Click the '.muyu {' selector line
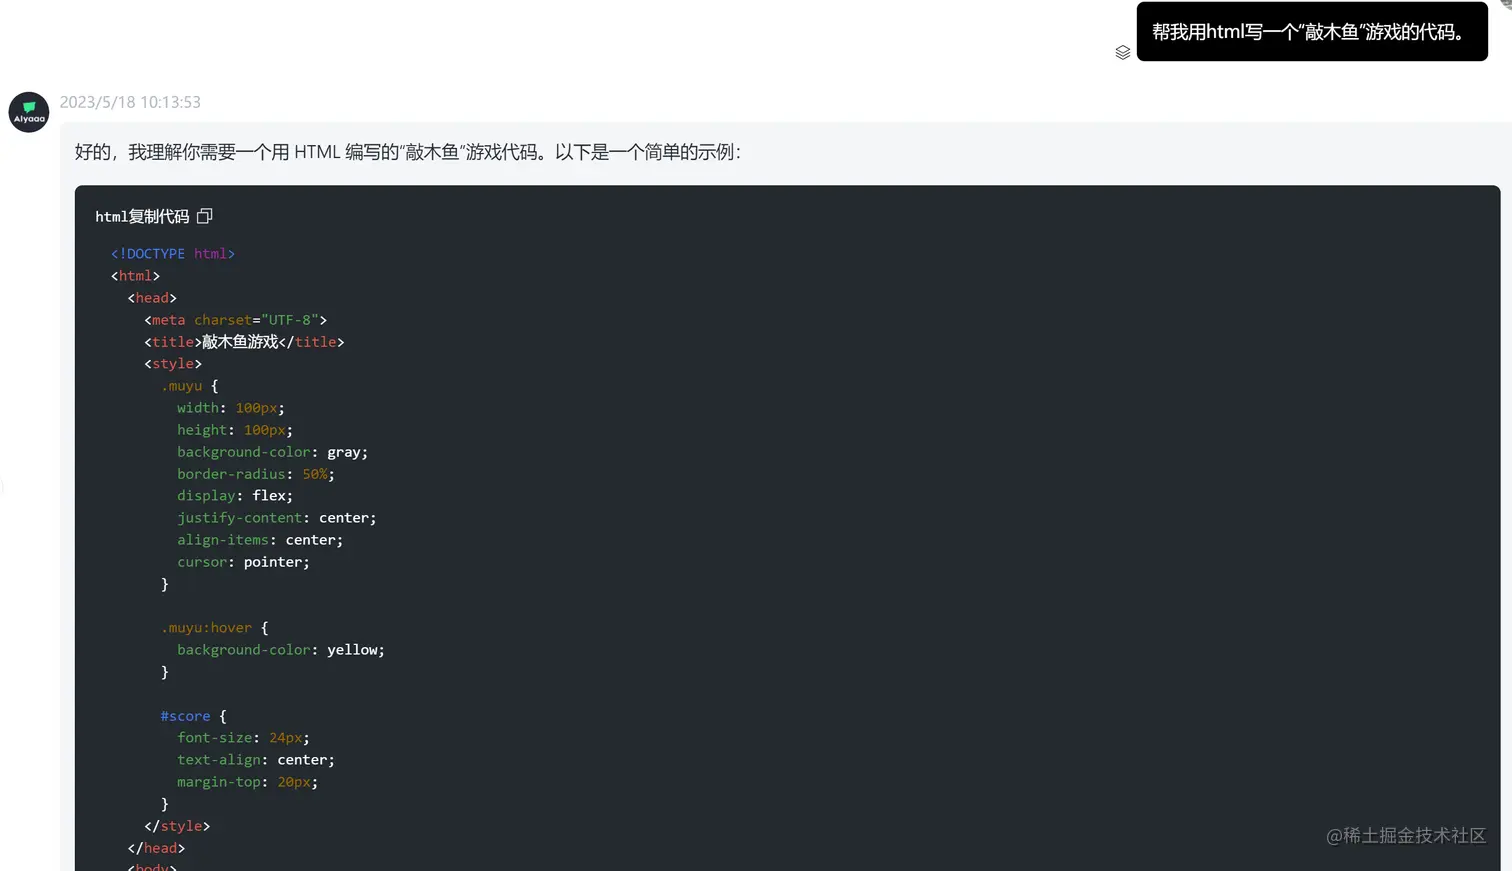Image resolution: width=1512 pixels, height=871 pixels. 190,386
